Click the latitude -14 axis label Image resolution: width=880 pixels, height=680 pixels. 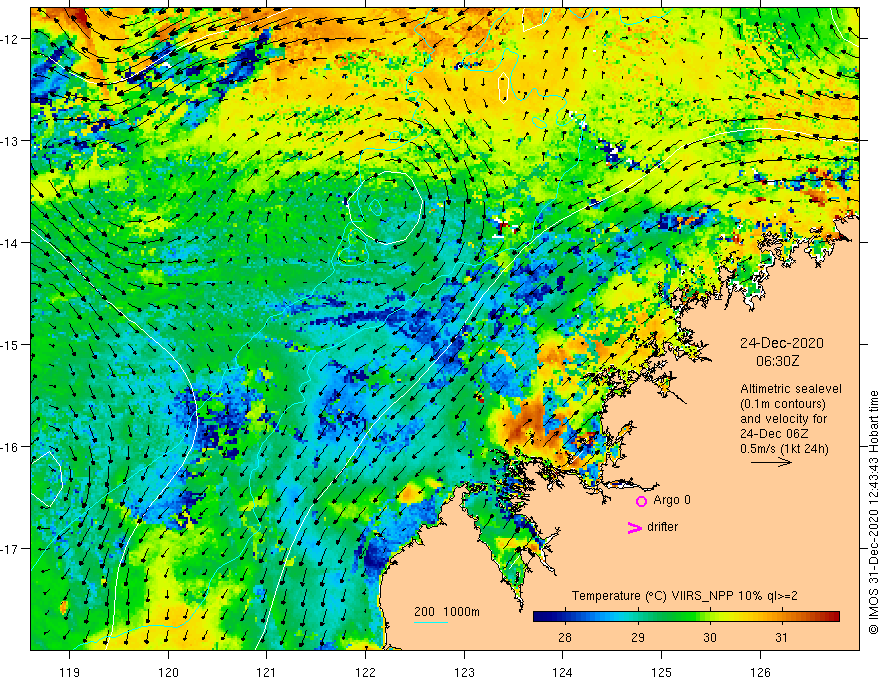pos(11,243)
